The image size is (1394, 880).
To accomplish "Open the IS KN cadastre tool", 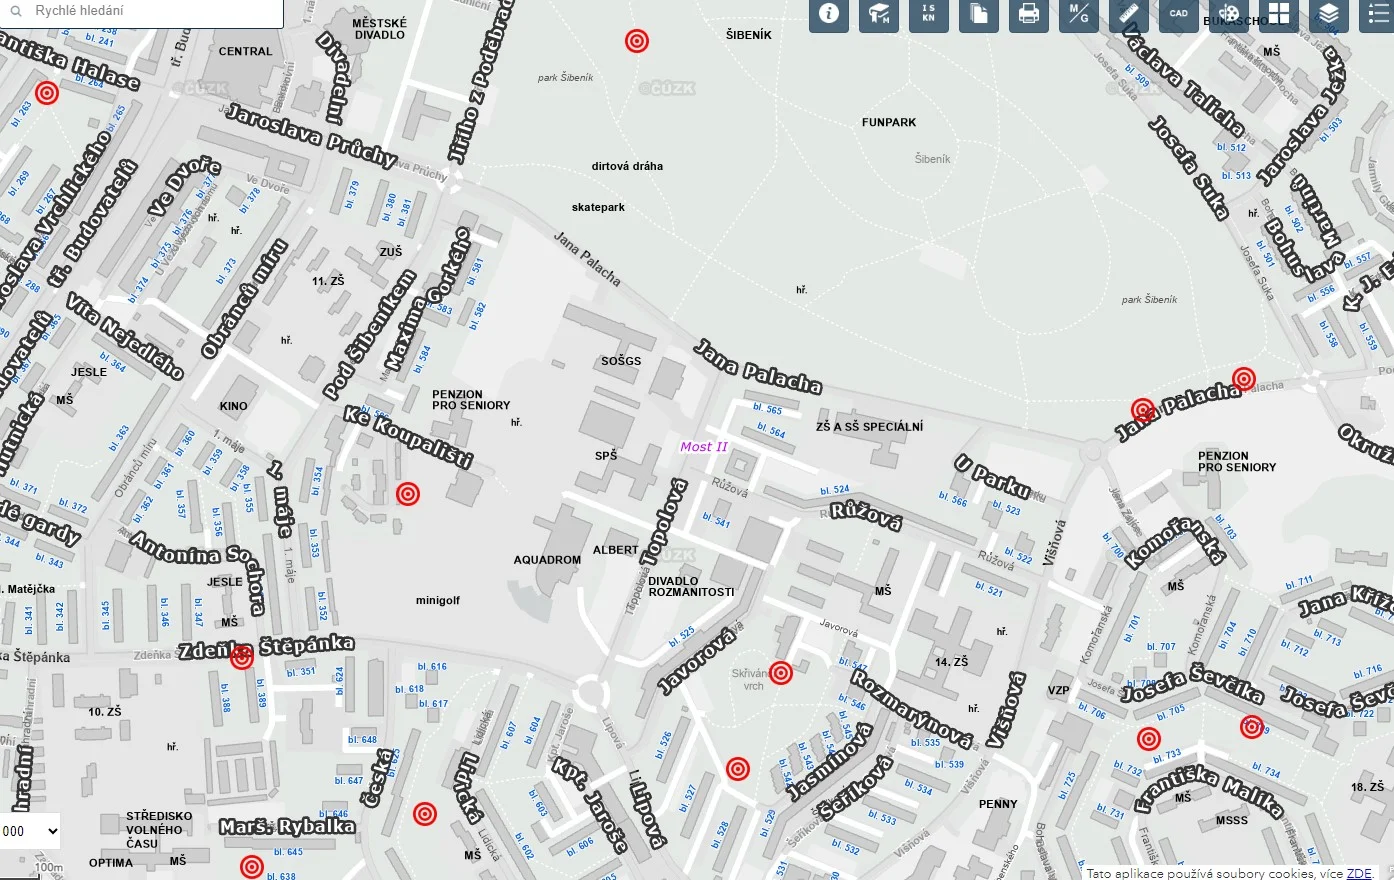I will point(928,15).
